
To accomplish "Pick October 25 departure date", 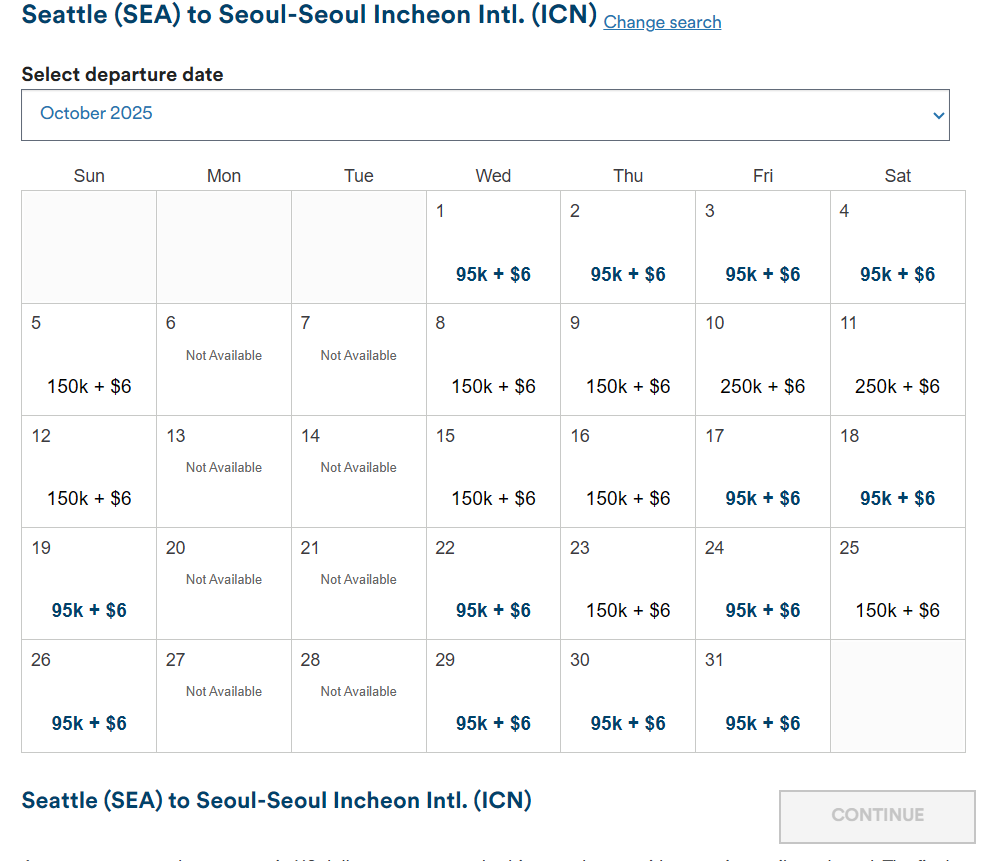I will pyautogui.click(x=898, y=610).
